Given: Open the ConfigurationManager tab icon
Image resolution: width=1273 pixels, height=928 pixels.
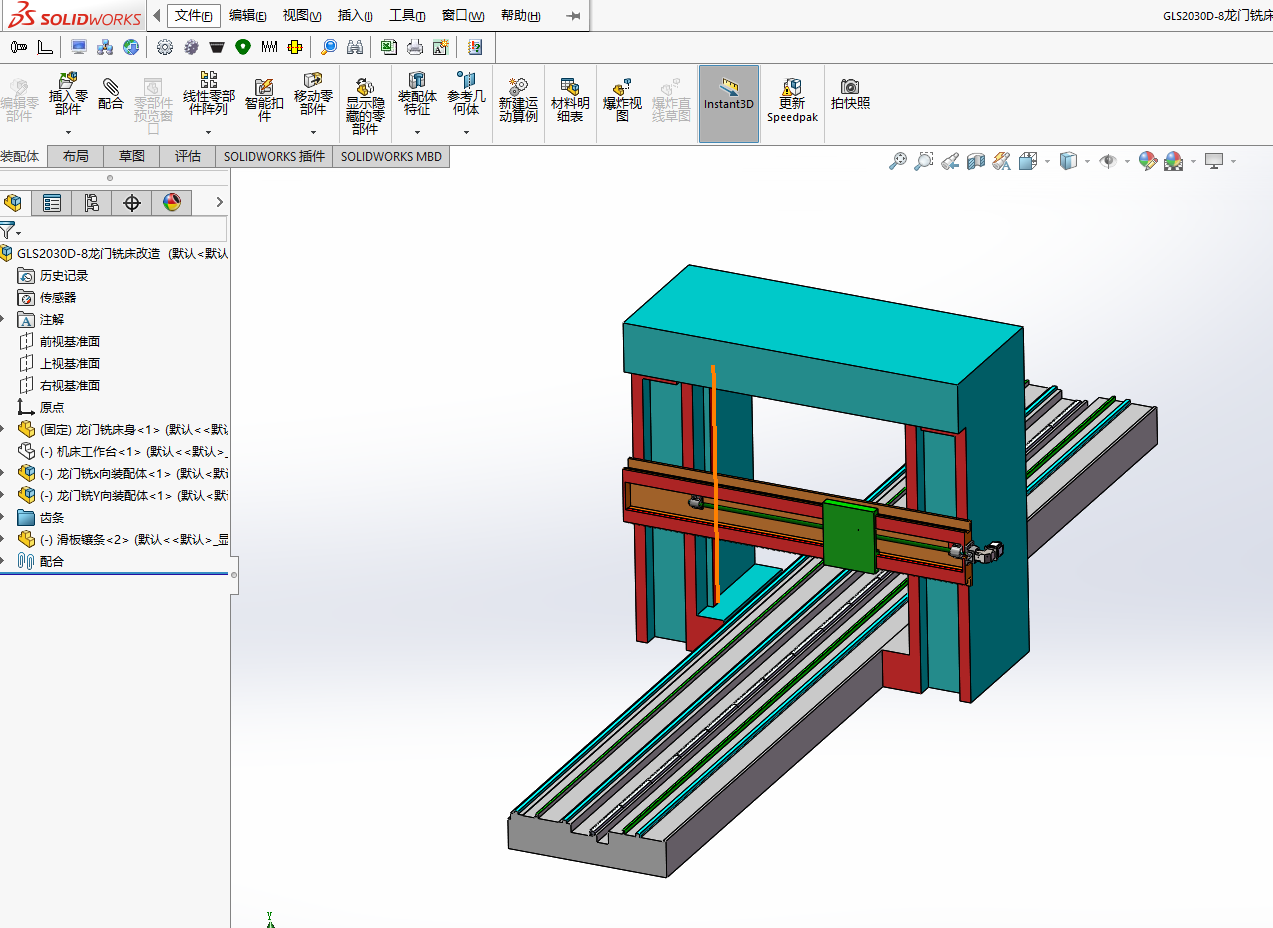Looking at the screenshot, I should pos(92,203).
